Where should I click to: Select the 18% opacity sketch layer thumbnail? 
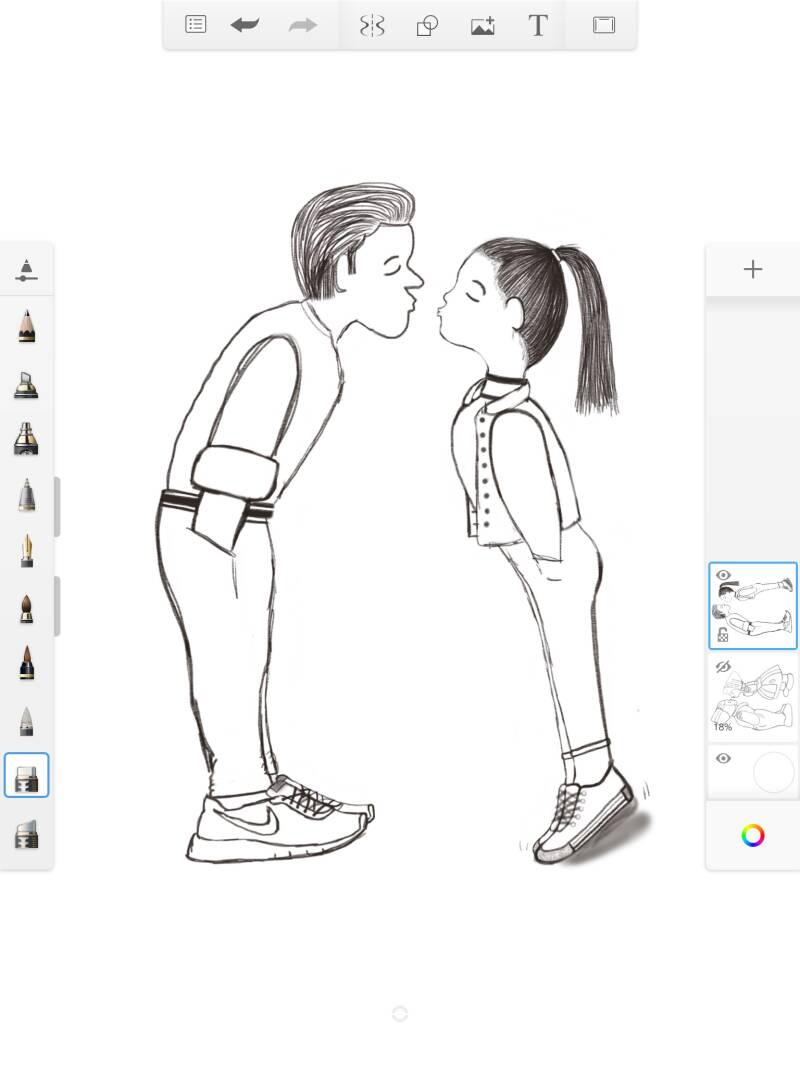(760, 695)
